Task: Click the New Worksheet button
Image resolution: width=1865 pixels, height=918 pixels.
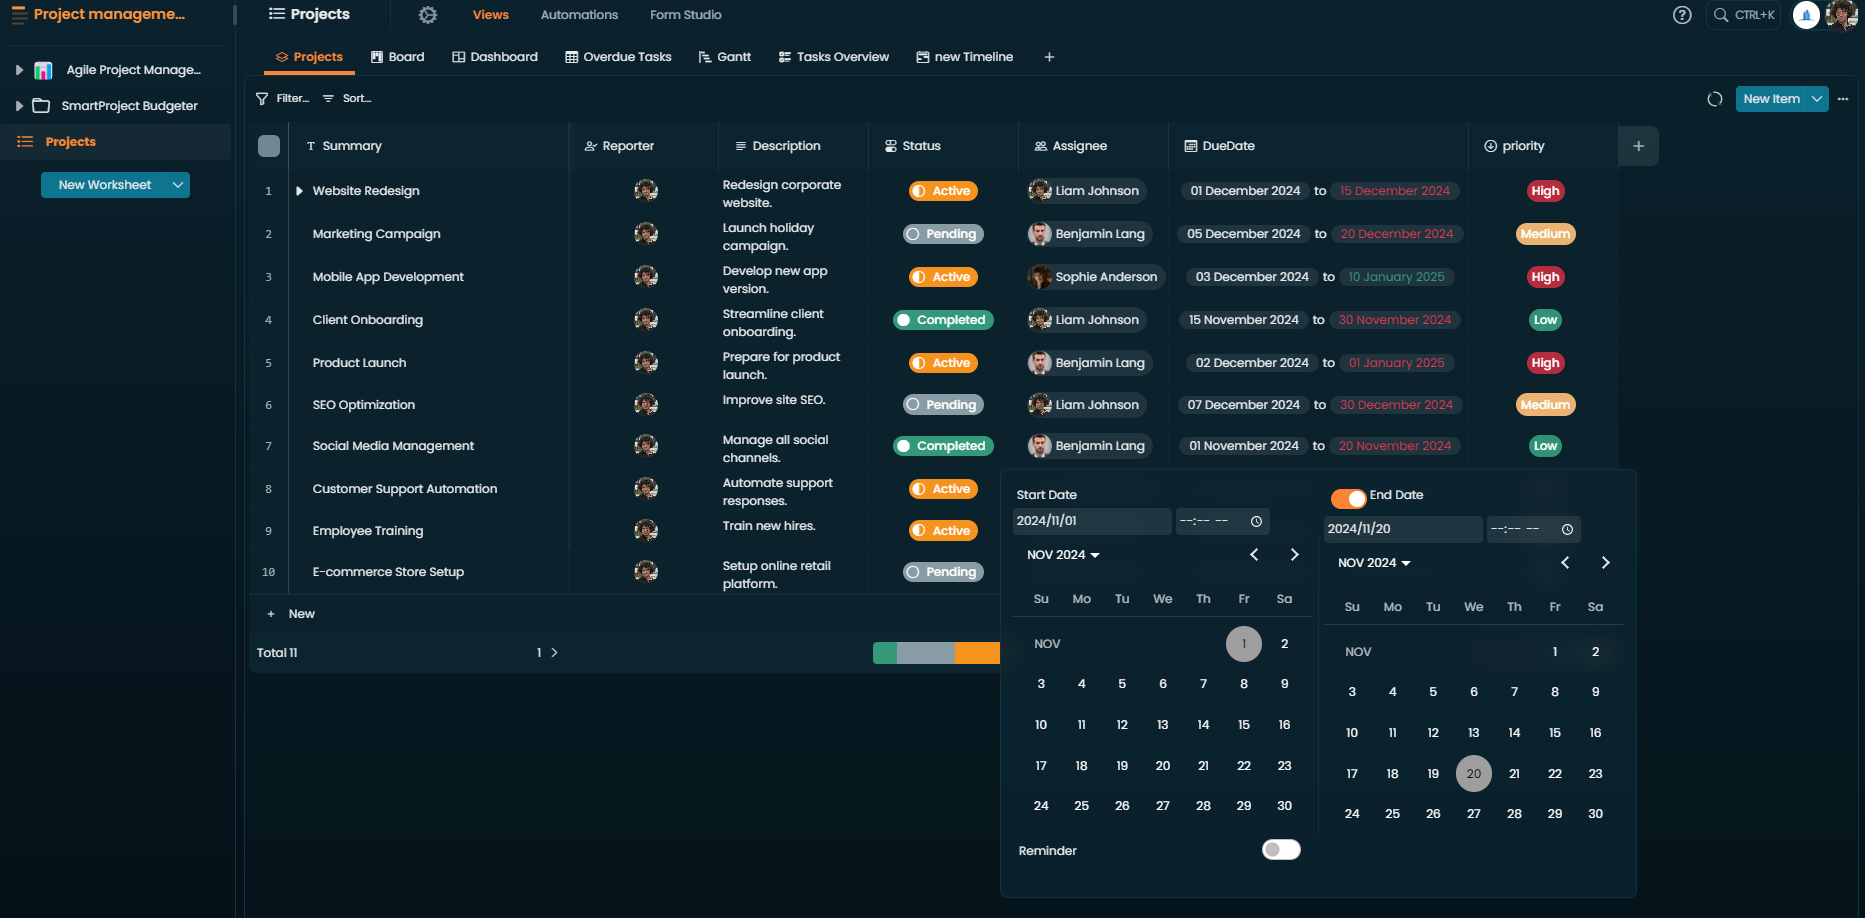Action: click(x=104, y=185)
